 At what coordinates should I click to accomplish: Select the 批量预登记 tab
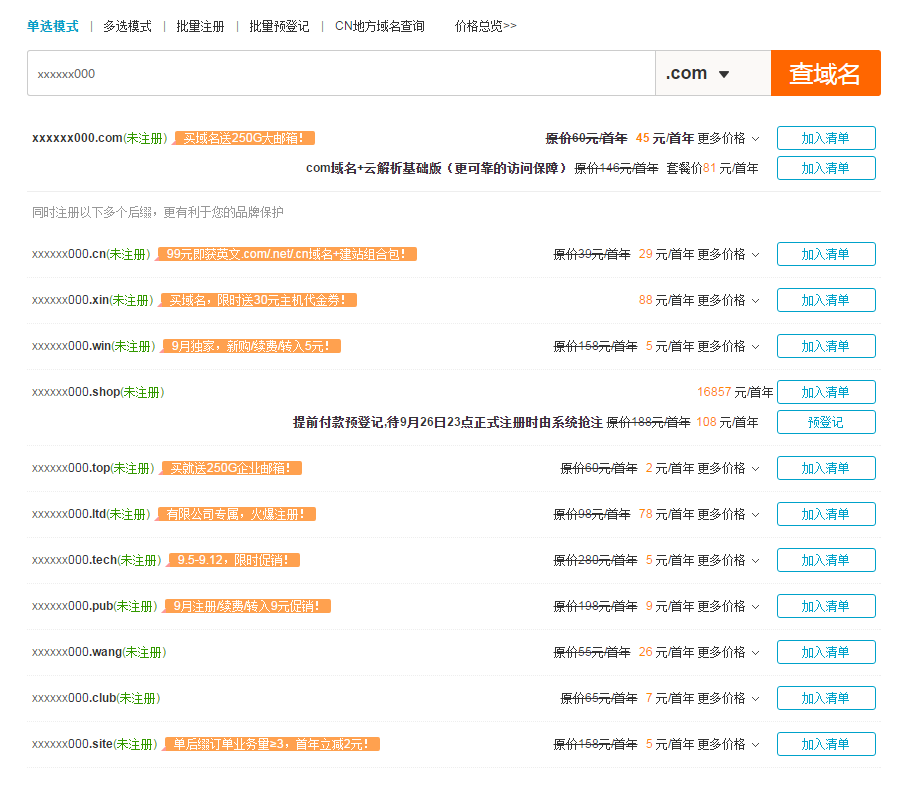279,26
